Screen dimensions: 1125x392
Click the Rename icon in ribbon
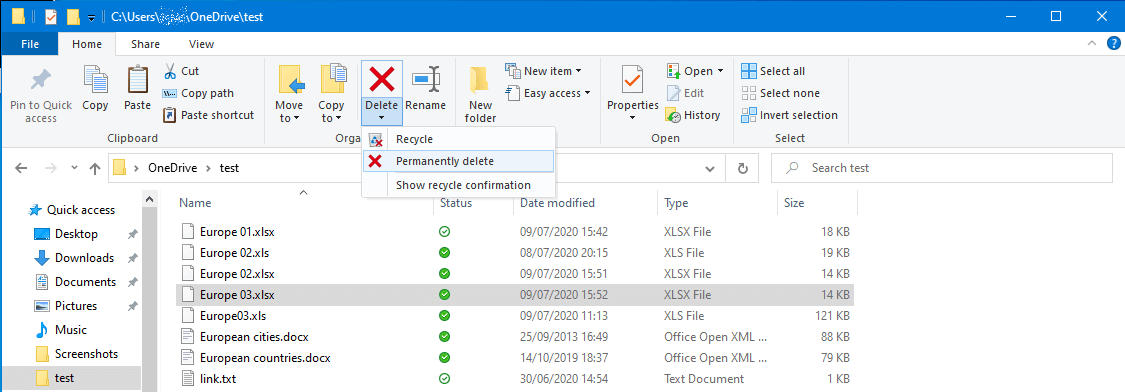click(x=425, y=80)
